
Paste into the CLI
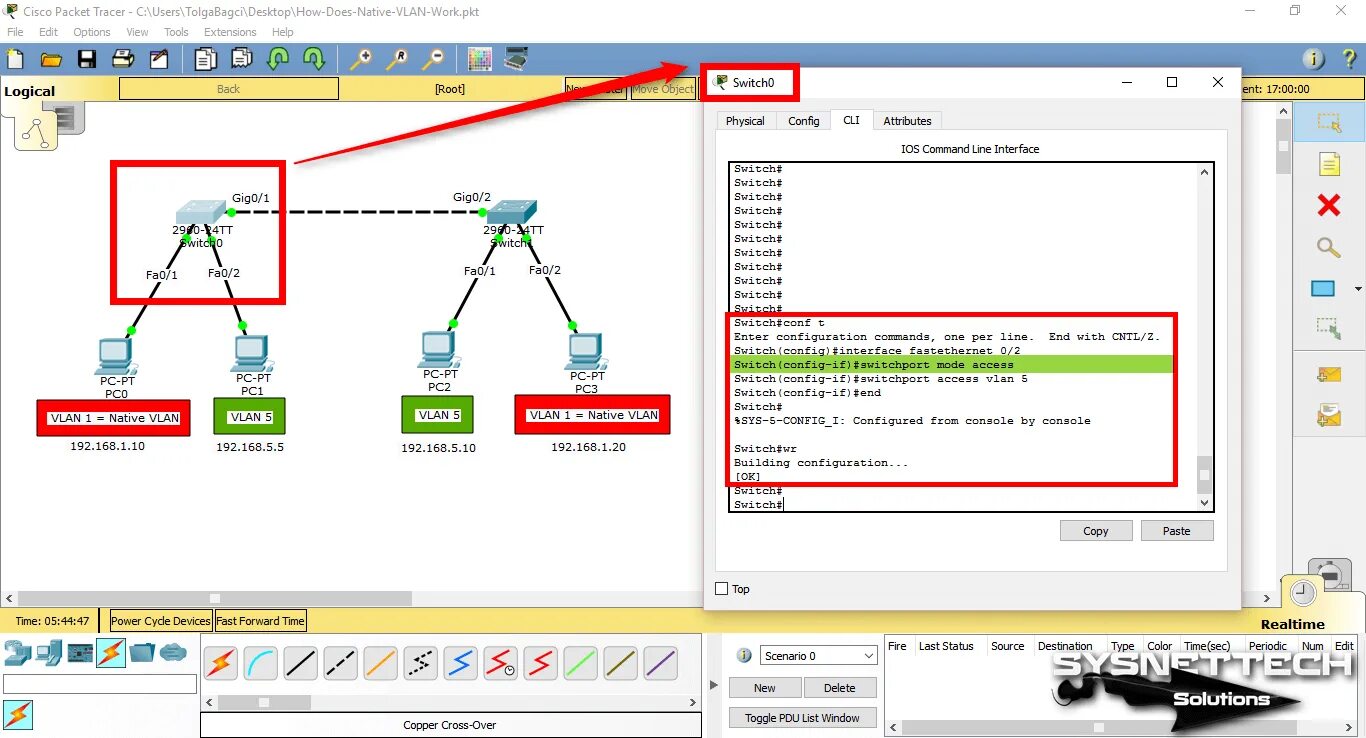(x=1177, y=531)
